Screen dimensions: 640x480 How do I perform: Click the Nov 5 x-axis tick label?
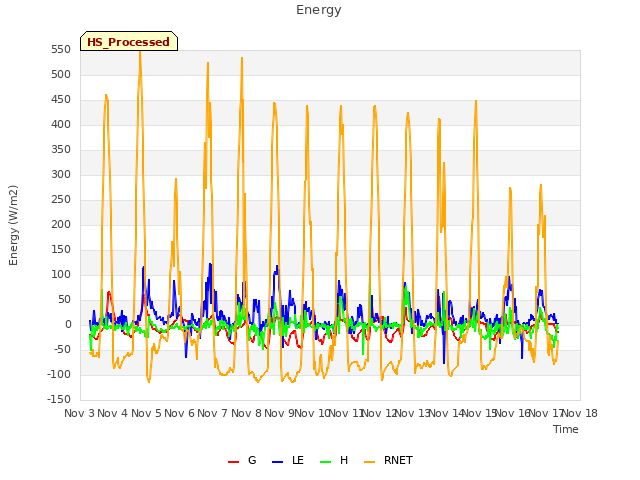146,413
